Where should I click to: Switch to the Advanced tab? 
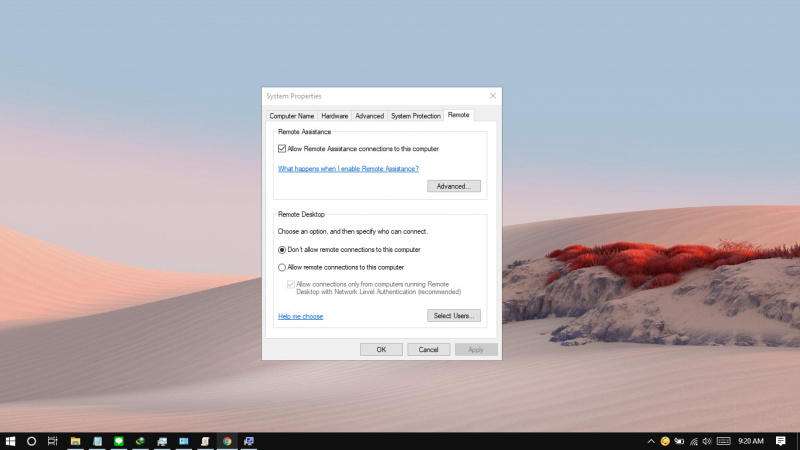[369, 116]
